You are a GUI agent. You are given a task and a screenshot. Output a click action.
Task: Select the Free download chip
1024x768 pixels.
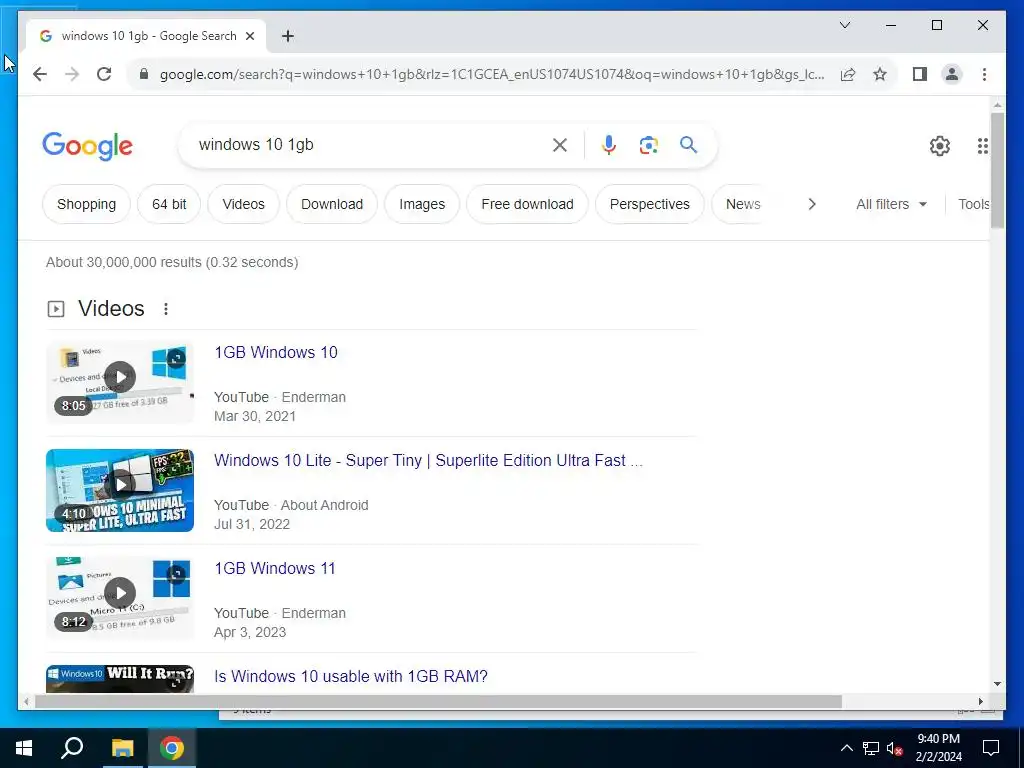(x=527, y=204)
